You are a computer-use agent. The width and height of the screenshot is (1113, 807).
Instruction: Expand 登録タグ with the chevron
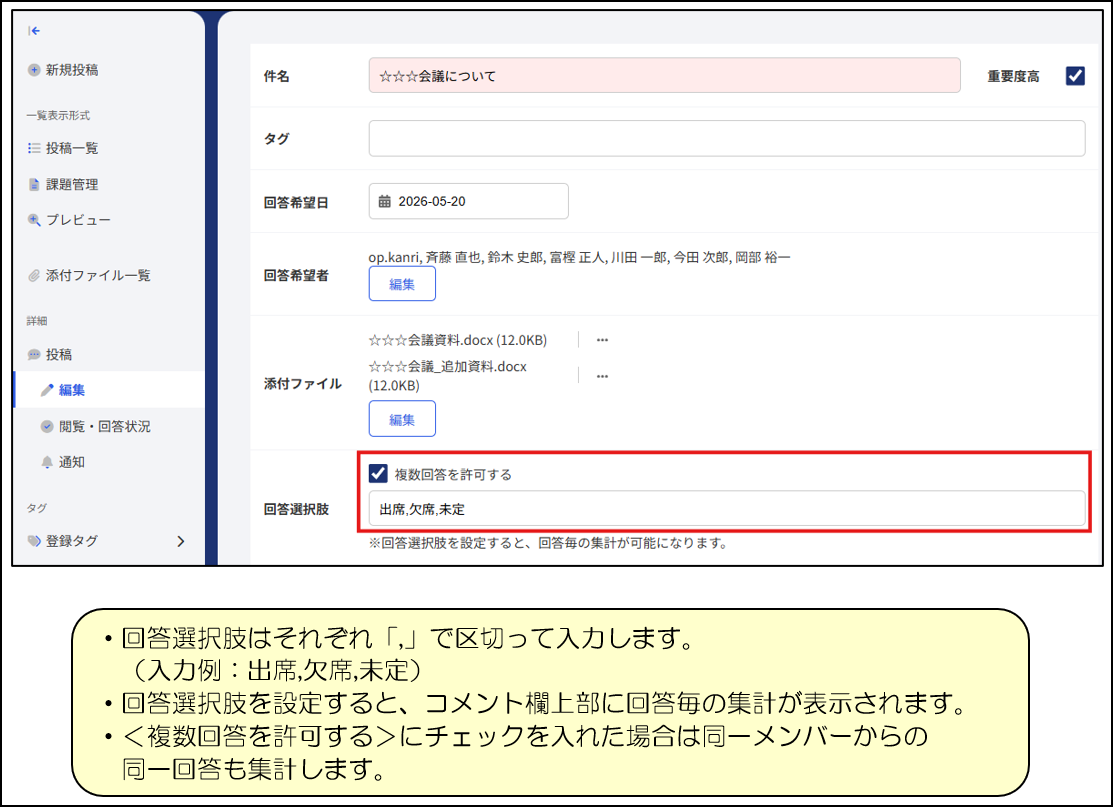180,541
